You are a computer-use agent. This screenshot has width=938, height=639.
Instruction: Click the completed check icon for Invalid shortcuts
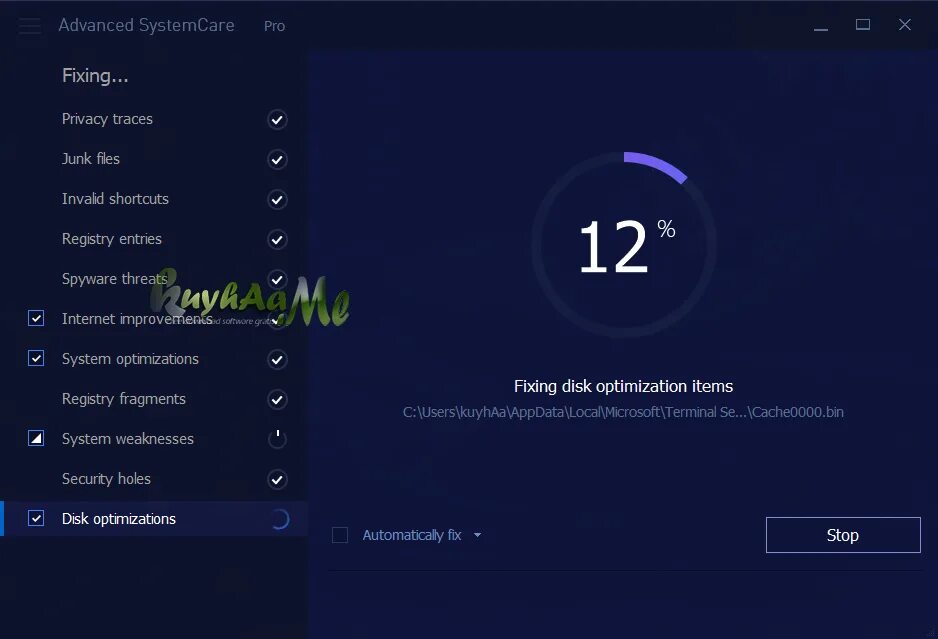[277, 200]
